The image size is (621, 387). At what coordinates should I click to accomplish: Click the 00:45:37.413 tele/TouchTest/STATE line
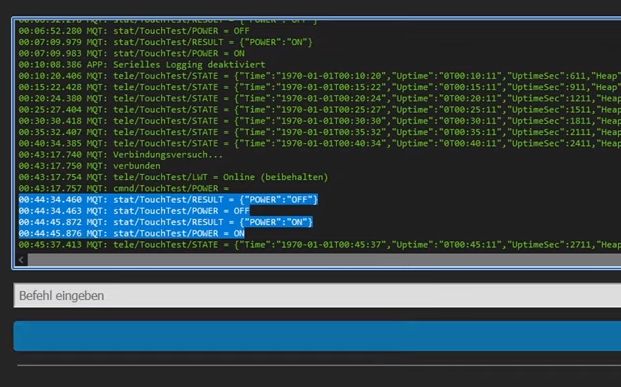[x=320, y=245]
